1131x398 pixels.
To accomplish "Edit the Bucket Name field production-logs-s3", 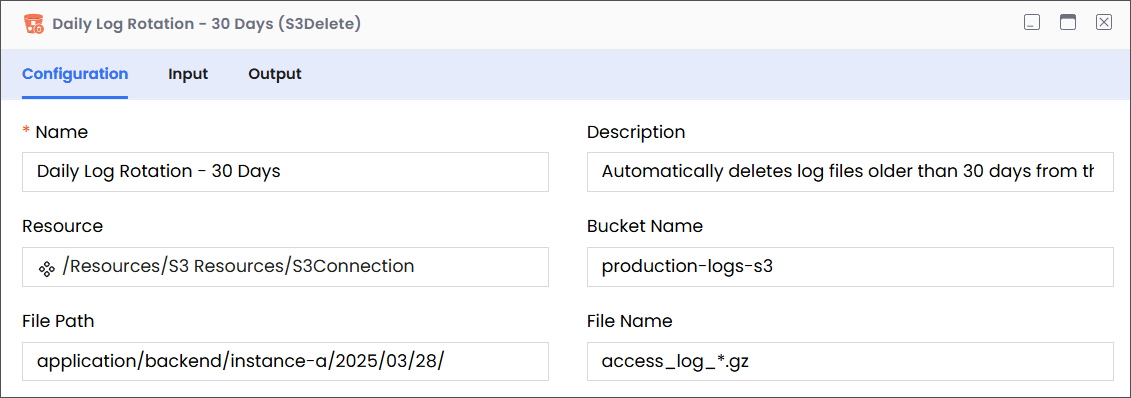I will (x=850, y=267).
